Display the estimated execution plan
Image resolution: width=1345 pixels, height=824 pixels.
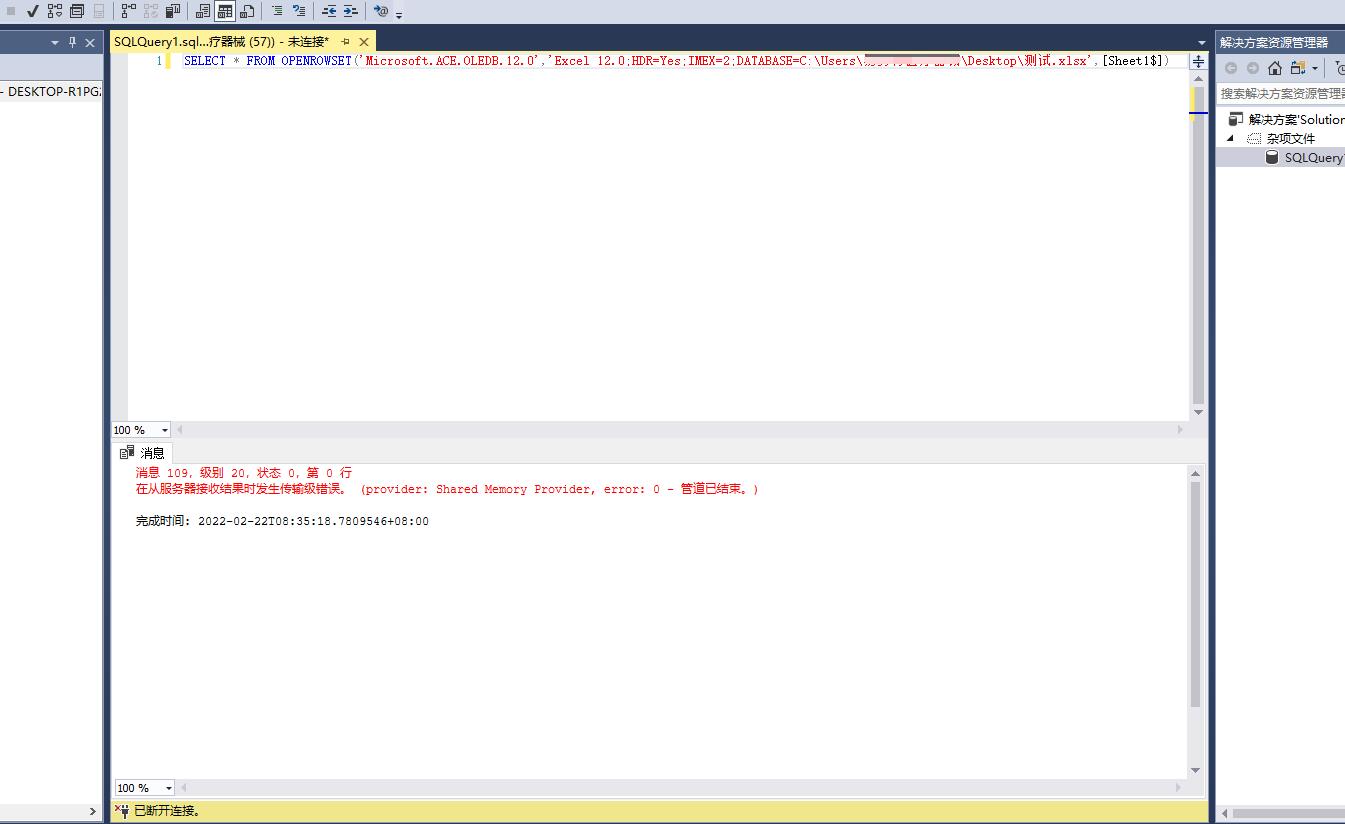[x=57, y=11]
